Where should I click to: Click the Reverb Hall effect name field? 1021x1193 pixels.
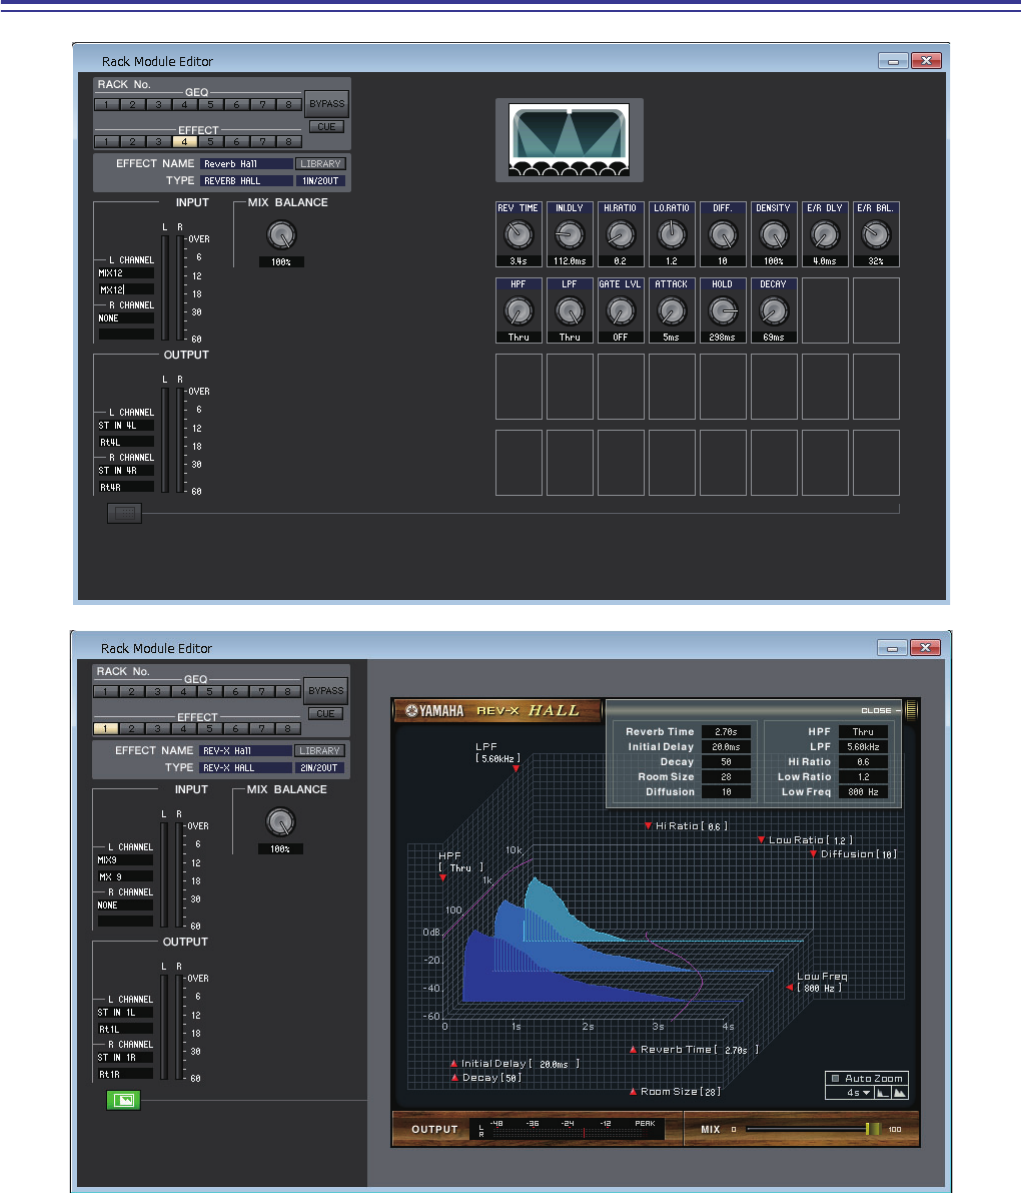(247, 164)
